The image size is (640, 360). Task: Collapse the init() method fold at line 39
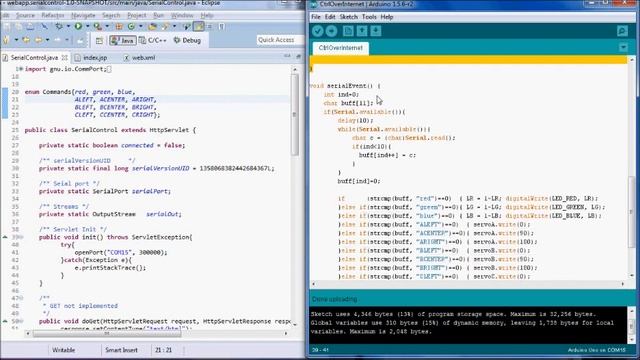click(20, 237)
